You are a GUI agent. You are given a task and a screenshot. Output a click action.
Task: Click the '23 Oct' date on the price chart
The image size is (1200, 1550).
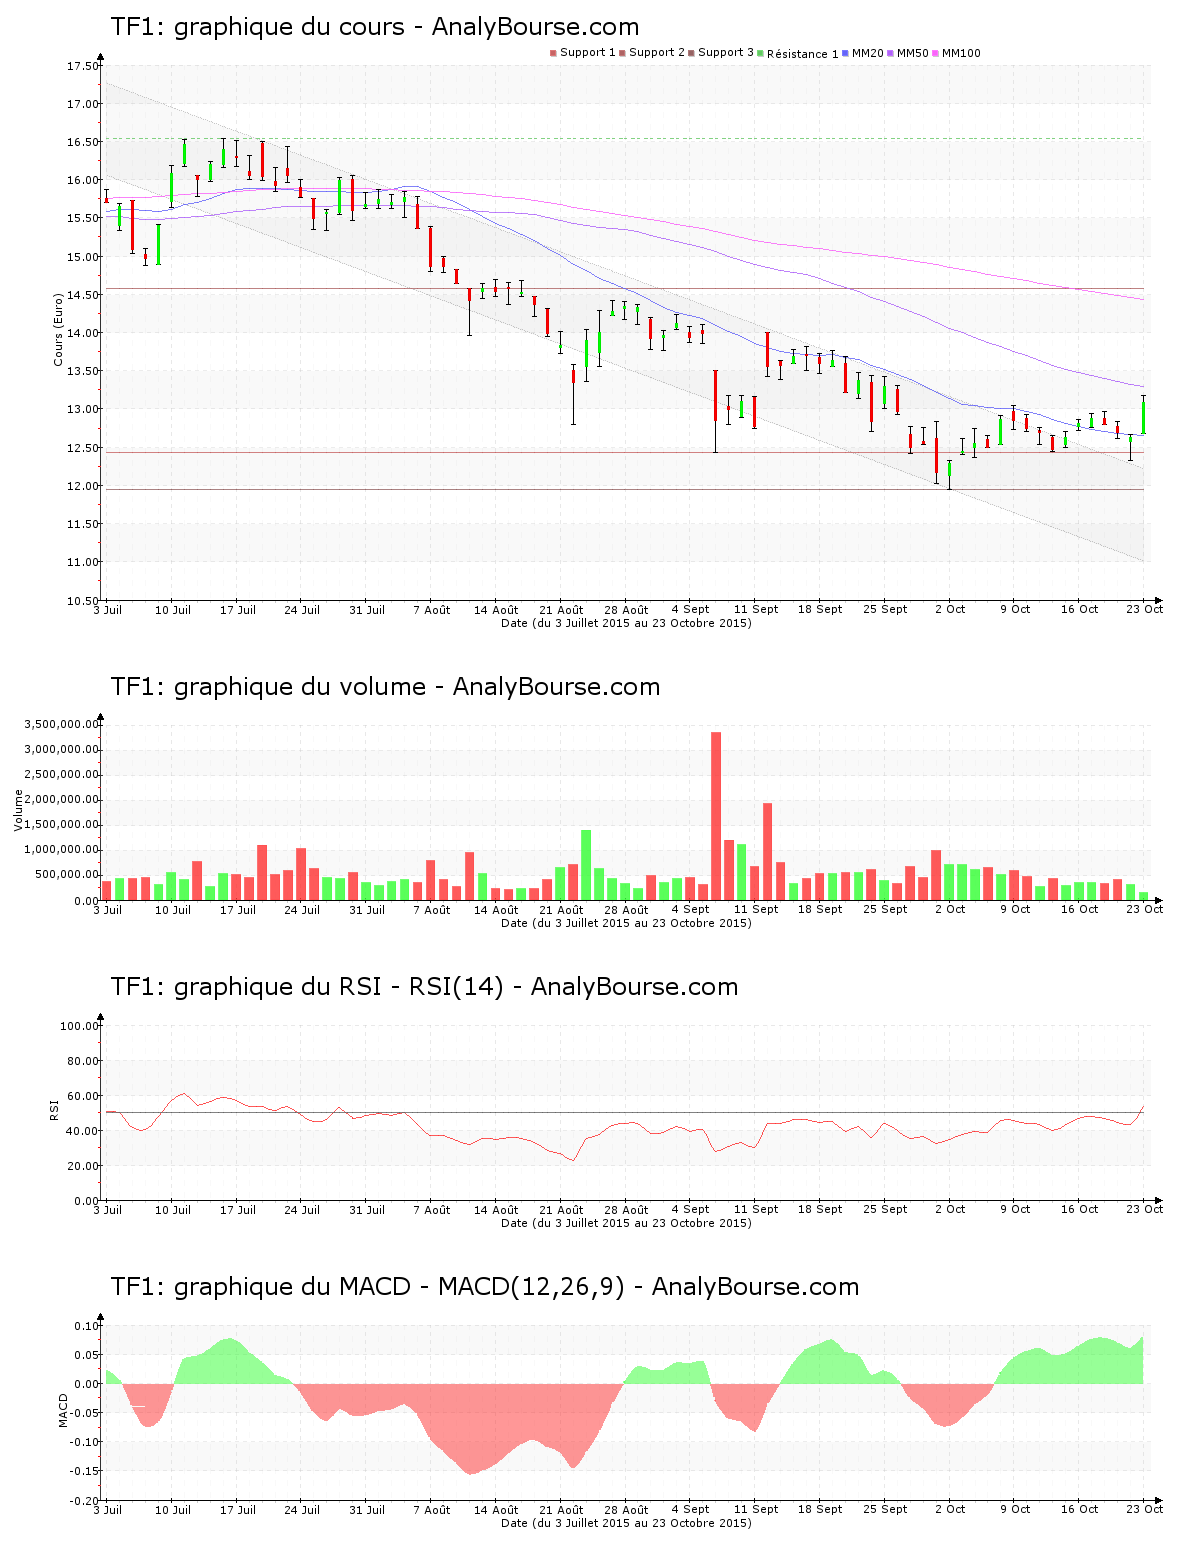pos(1145,610)
